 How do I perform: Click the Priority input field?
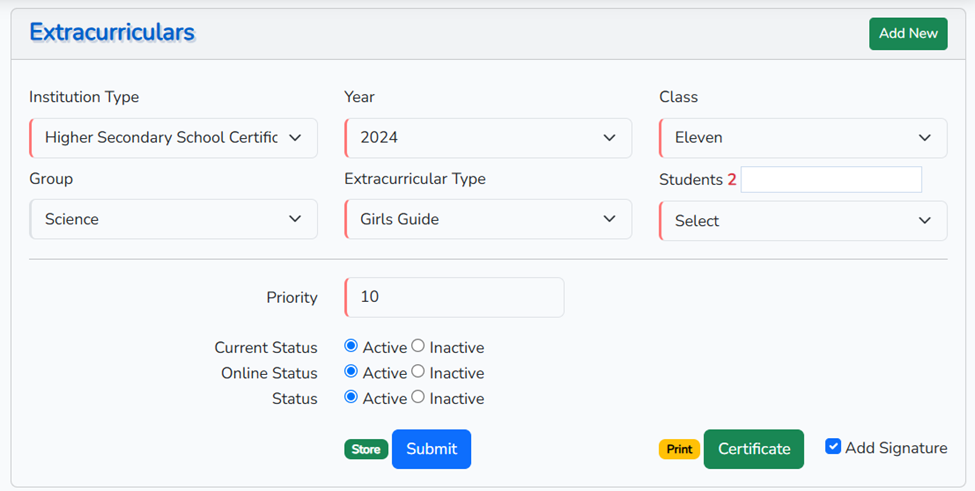455,297
